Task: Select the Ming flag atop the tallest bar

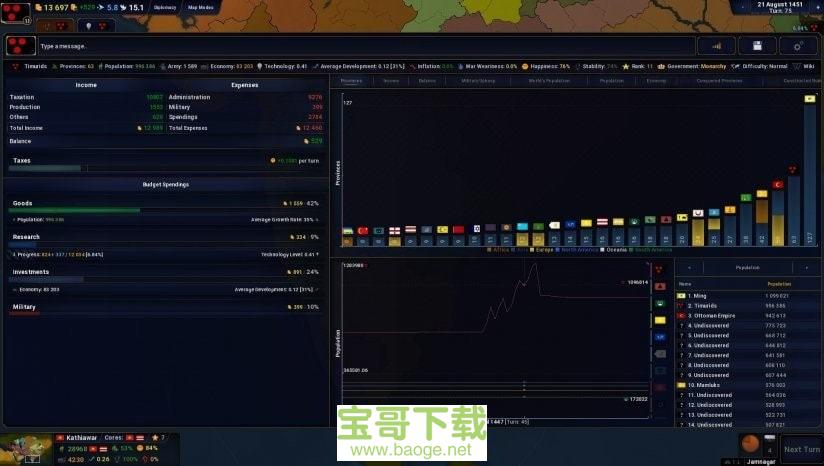Action: [x=809, y=99]
